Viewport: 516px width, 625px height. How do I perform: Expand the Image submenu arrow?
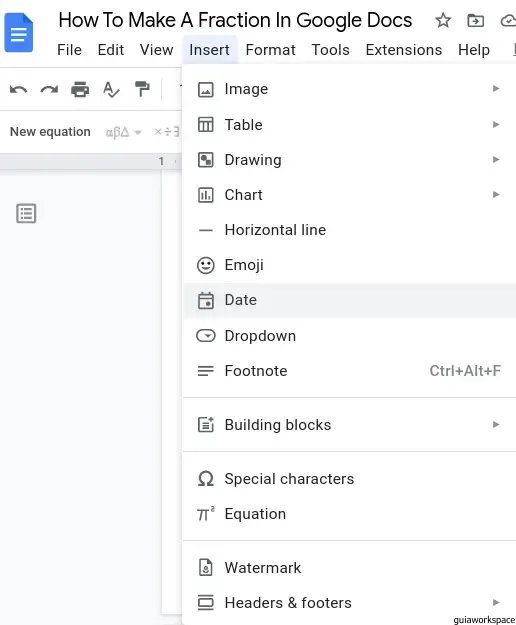coord(496,88)
